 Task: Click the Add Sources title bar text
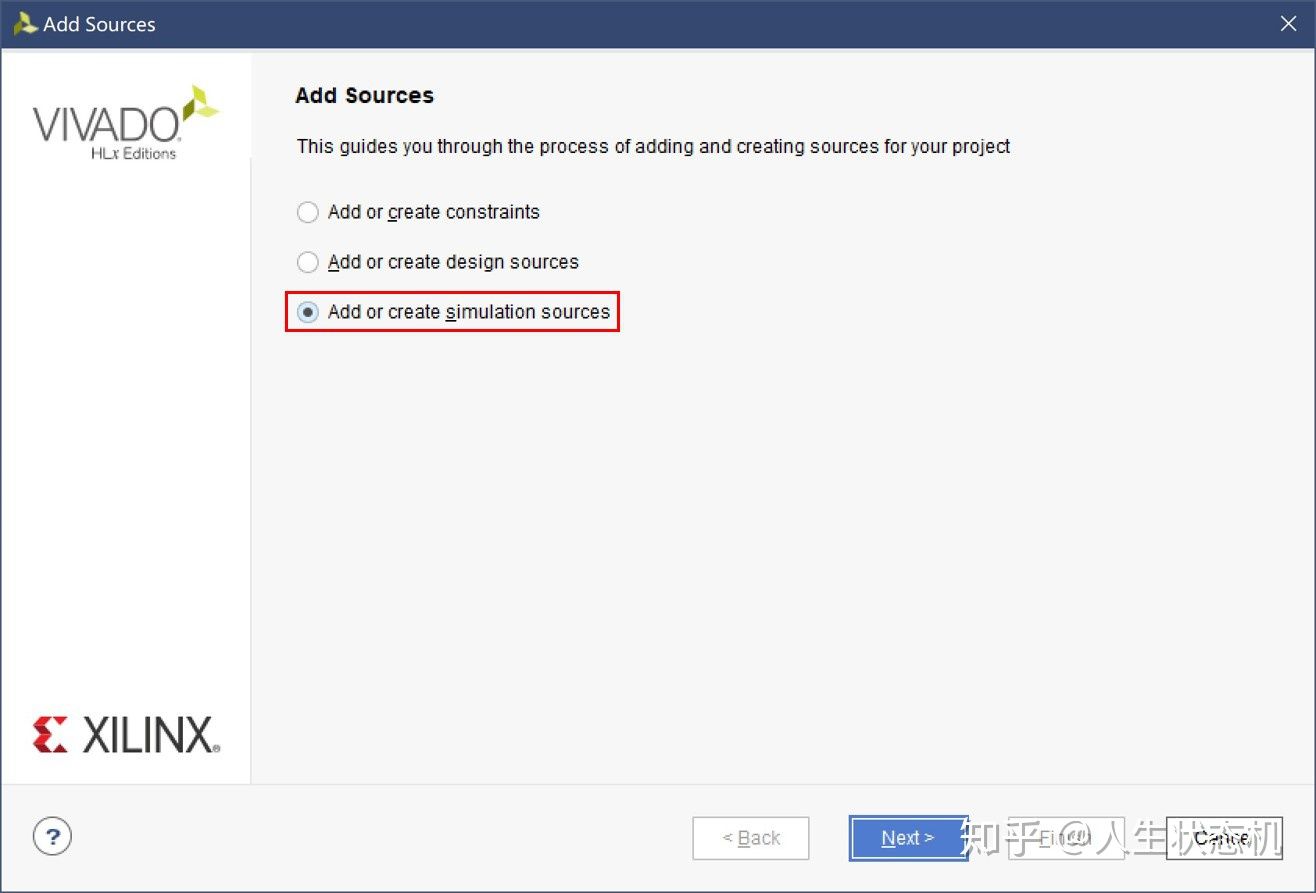click(100, 25)
